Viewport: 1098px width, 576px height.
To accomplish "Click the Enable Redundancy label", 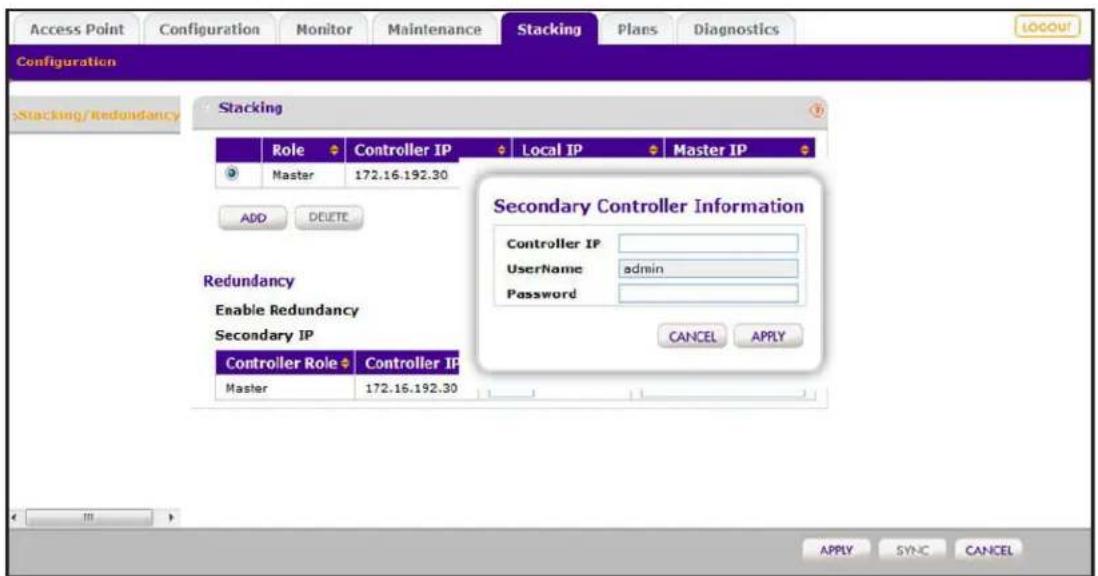I will (x=286, y=310).
